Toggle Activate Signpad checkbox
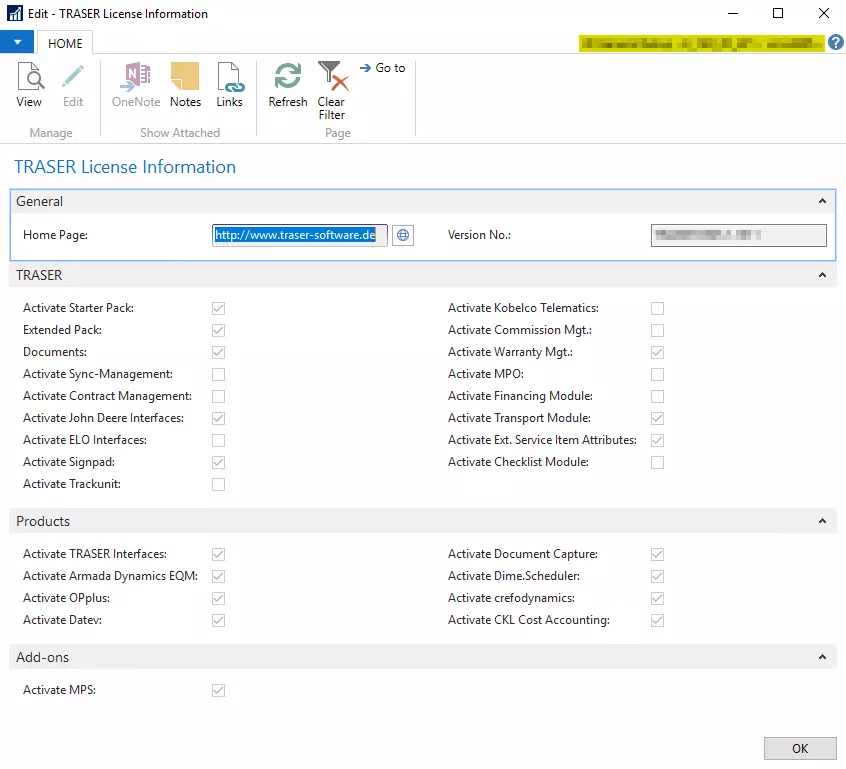 [x=219, y=462]
